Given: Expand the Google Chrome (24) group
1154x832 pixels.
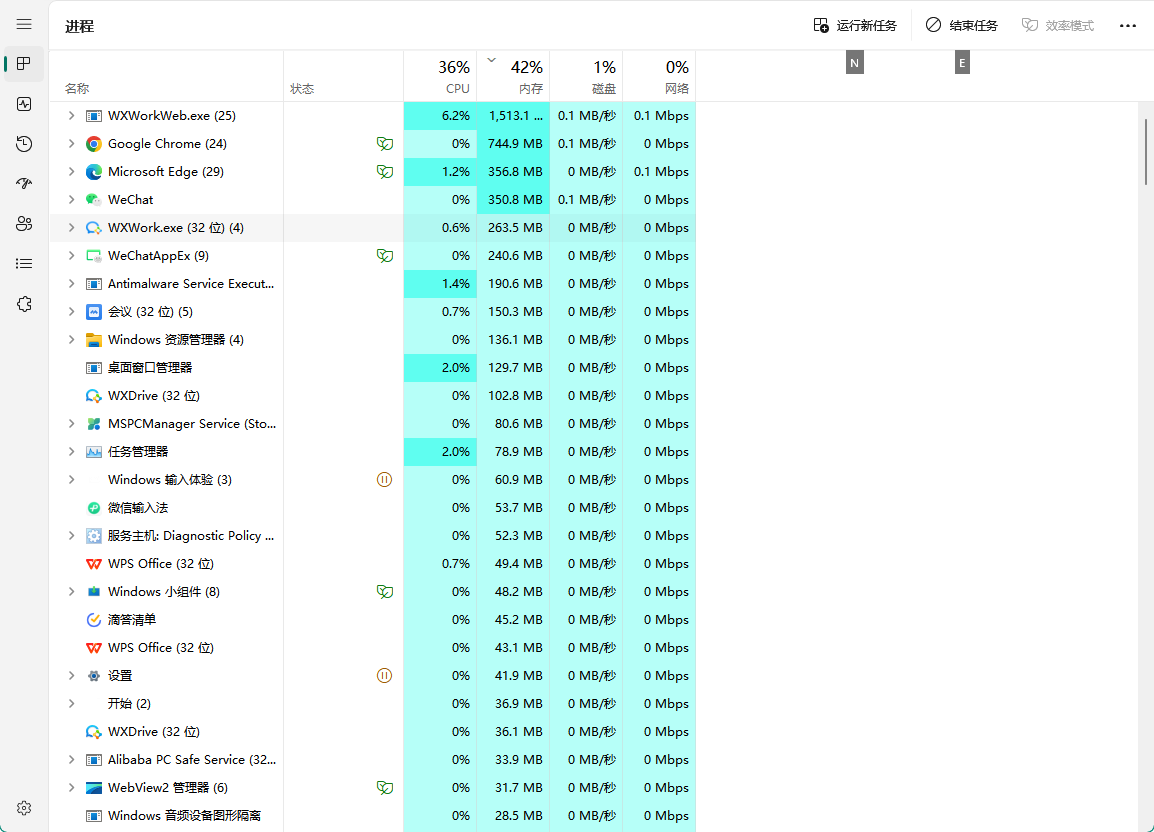Looking at the screenshot, I should [71, 144].
